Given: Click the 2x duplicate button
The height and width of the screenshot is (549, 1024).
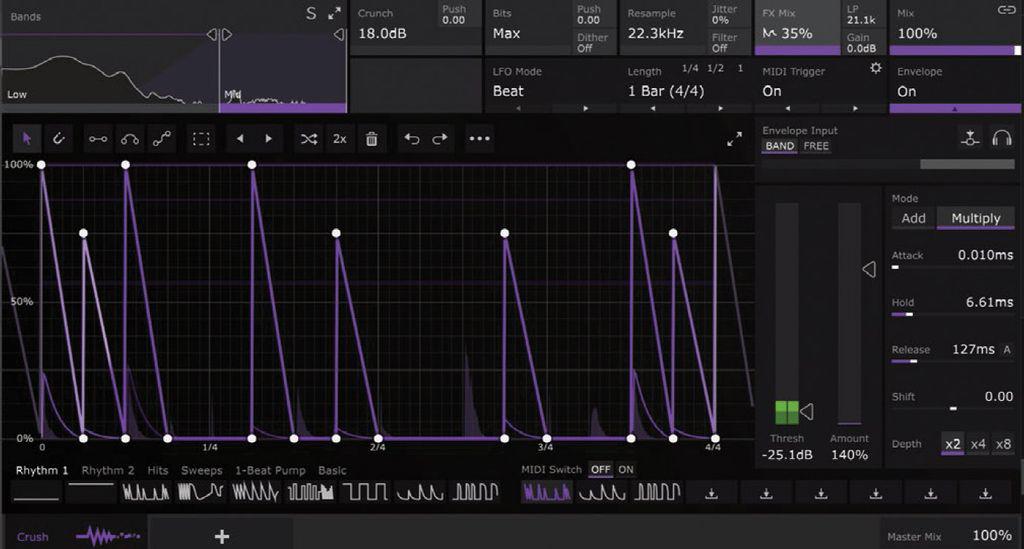Looking at the screenshot, I should (340, 138).
